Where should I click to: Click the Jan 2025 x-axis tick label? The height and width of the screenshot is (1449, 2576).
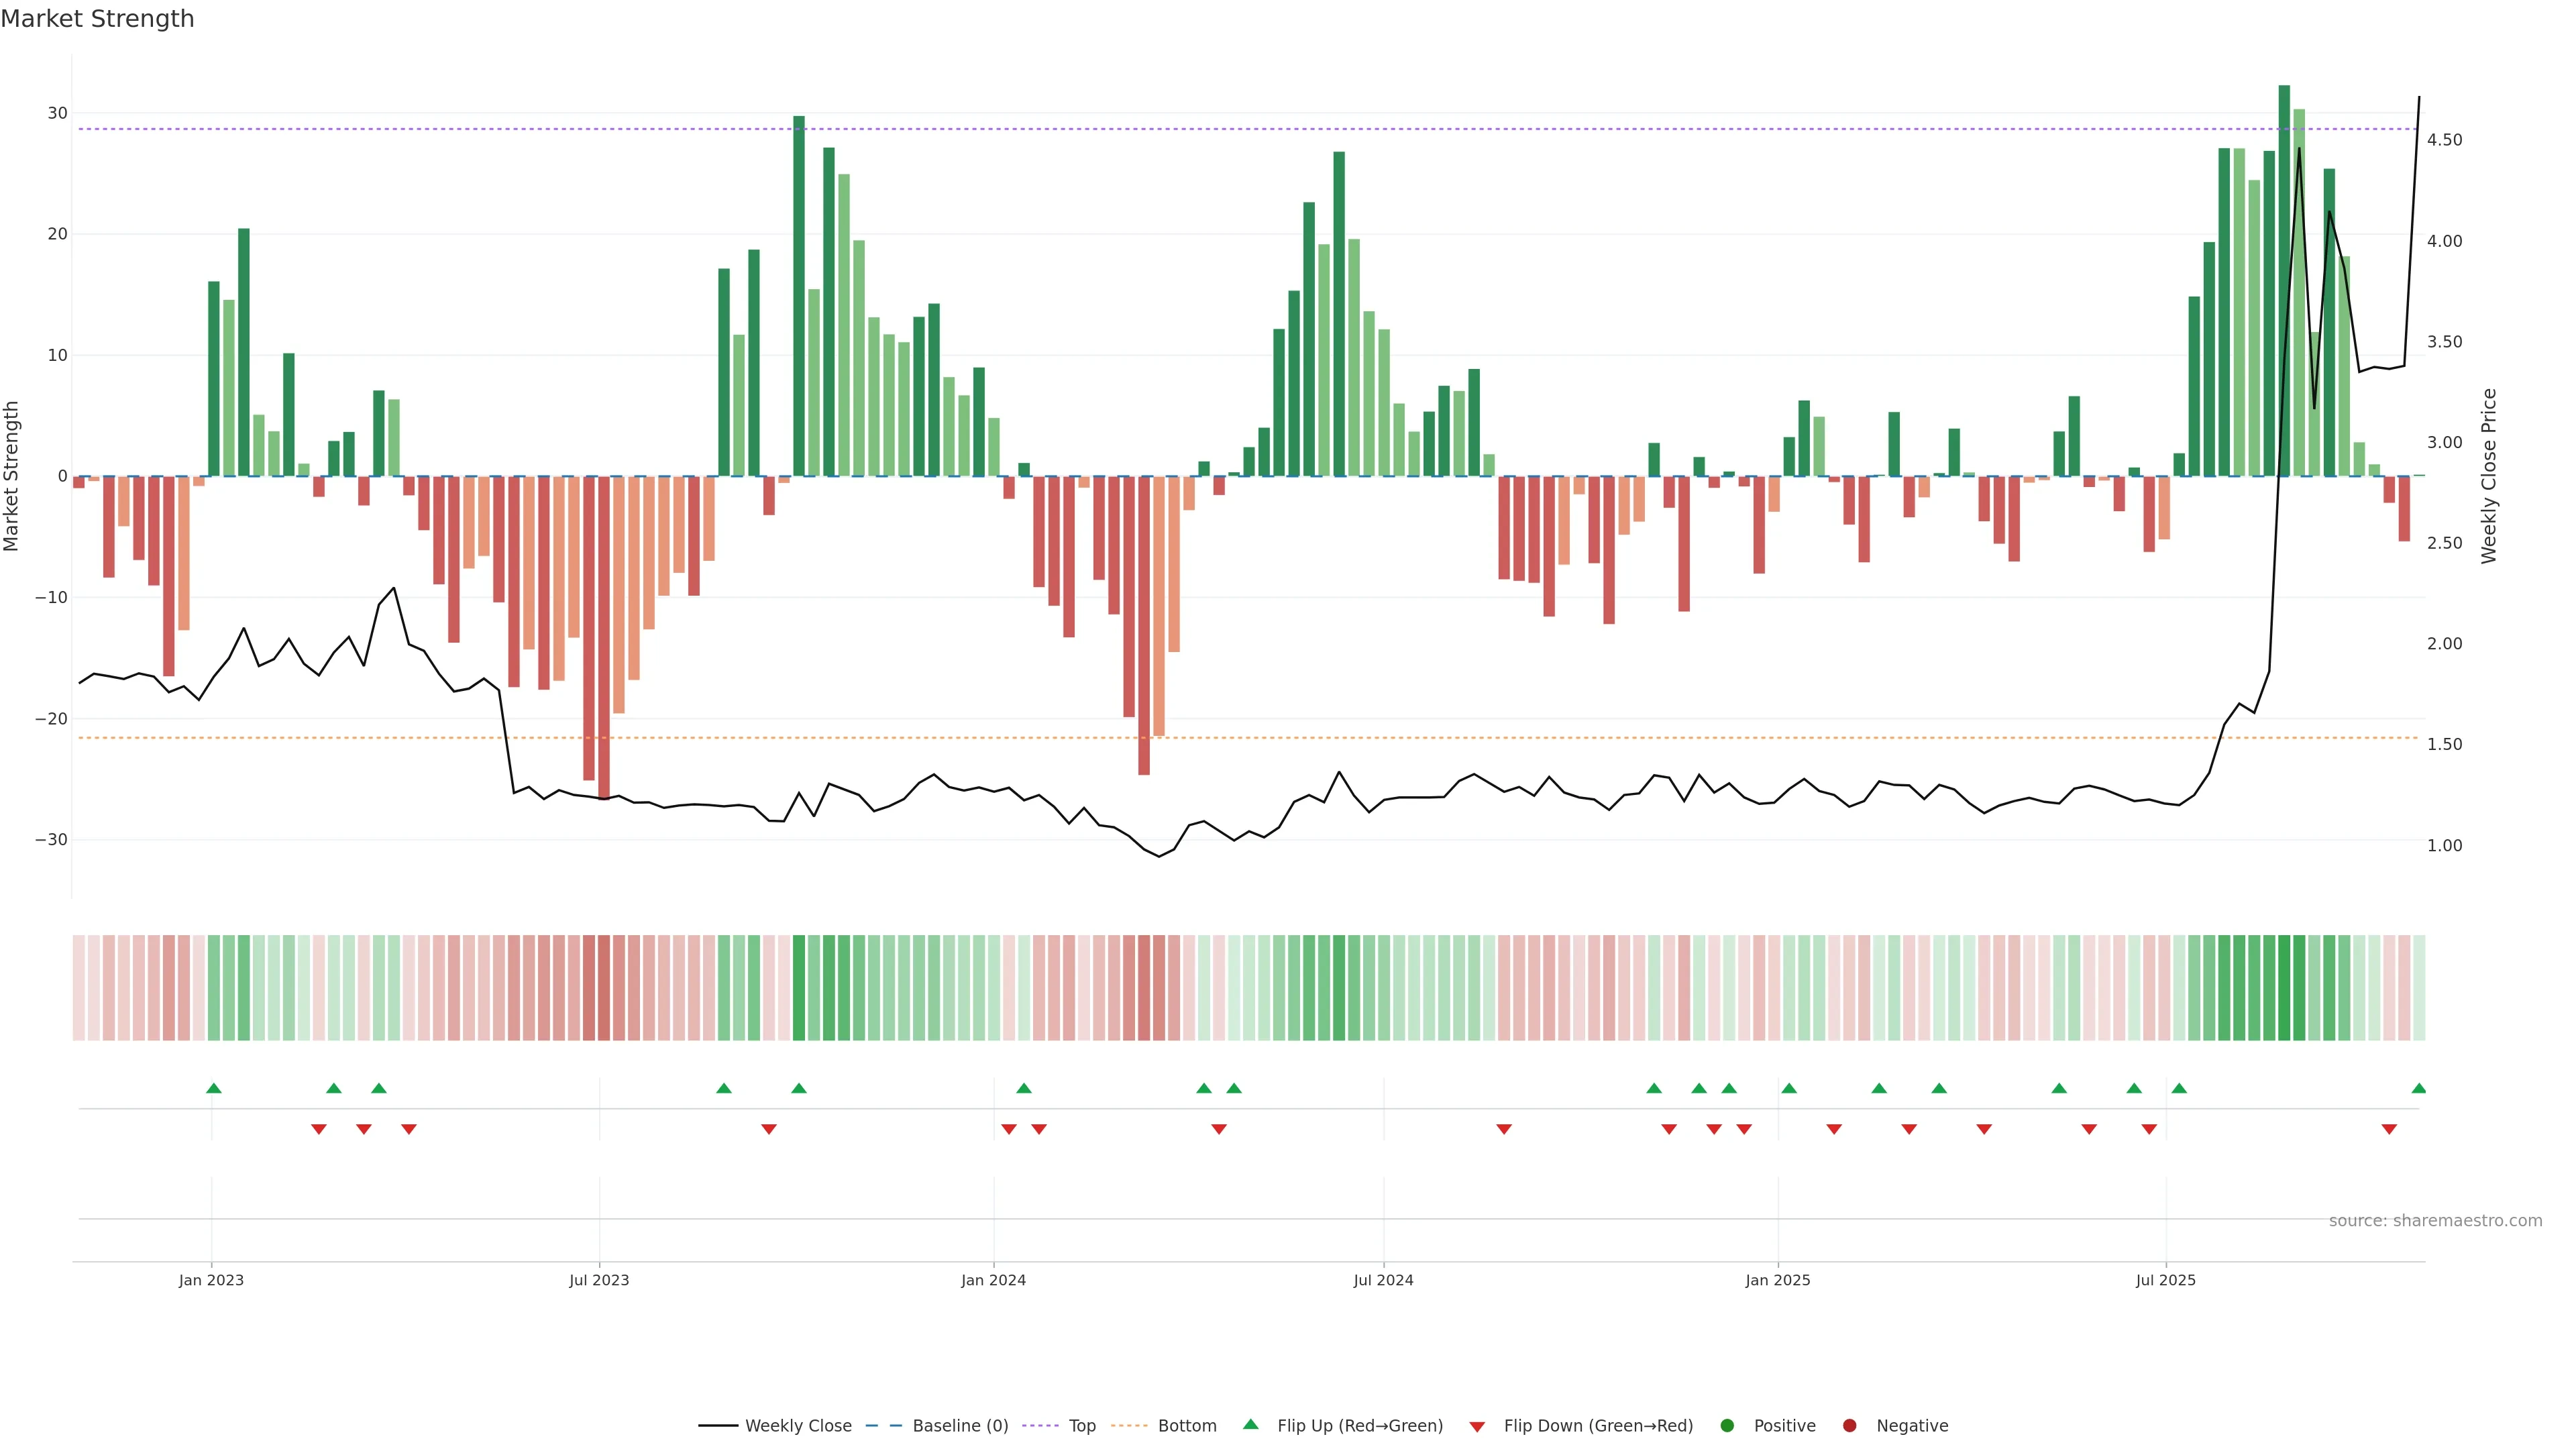(1778, 1280)
